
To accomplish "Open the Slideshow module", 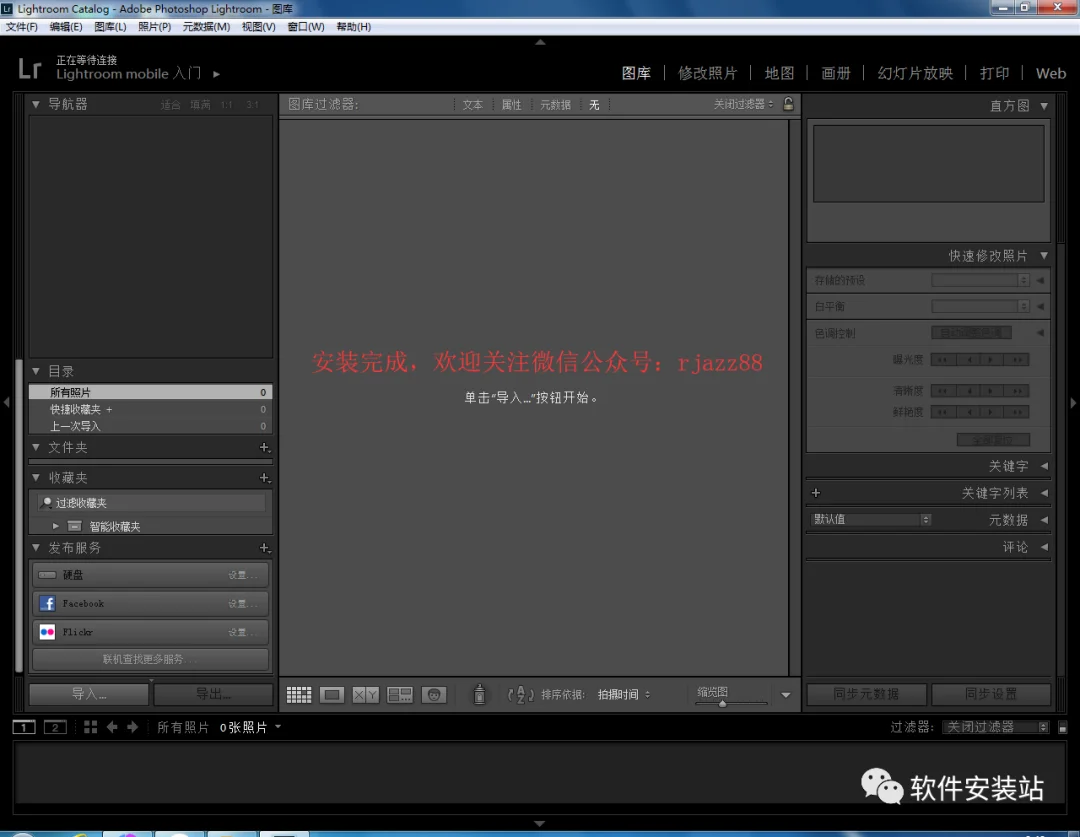I will click(x=915, y=73).
